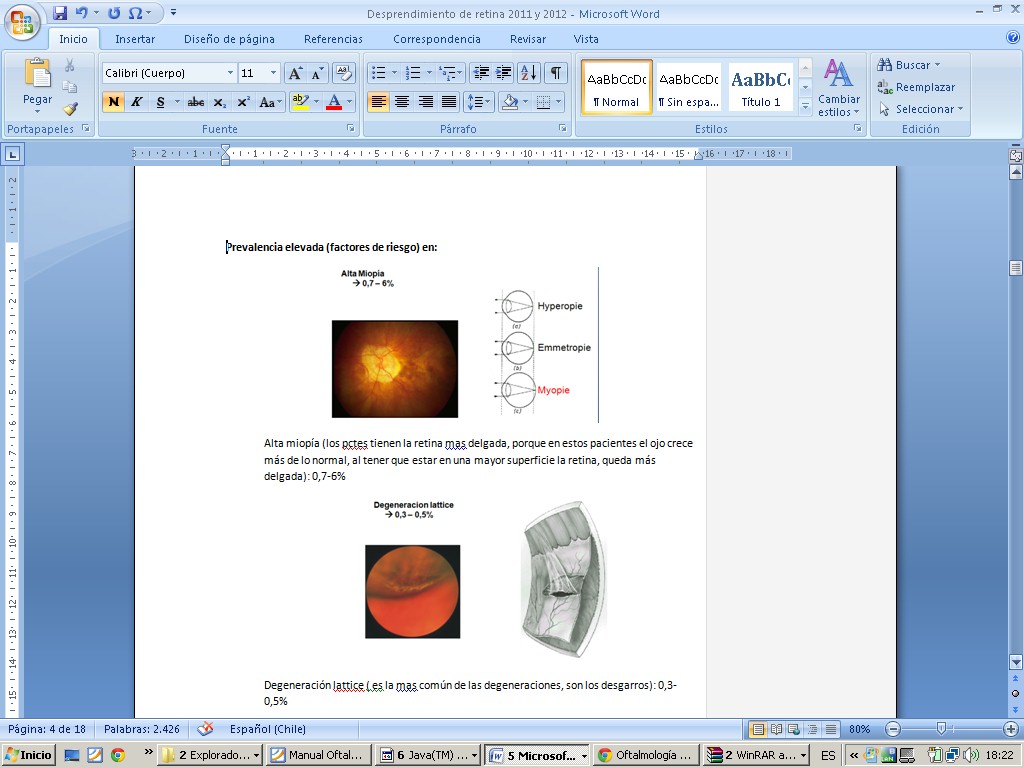The image size is (1024, 768).
Task: Click the Grow Font icon
Action: 295,73
